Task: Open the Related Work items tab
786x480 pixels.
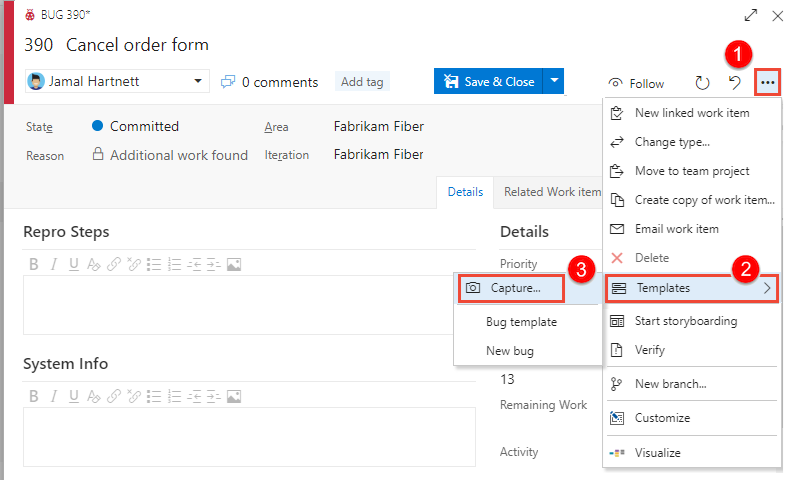Action: click(552, 192)
